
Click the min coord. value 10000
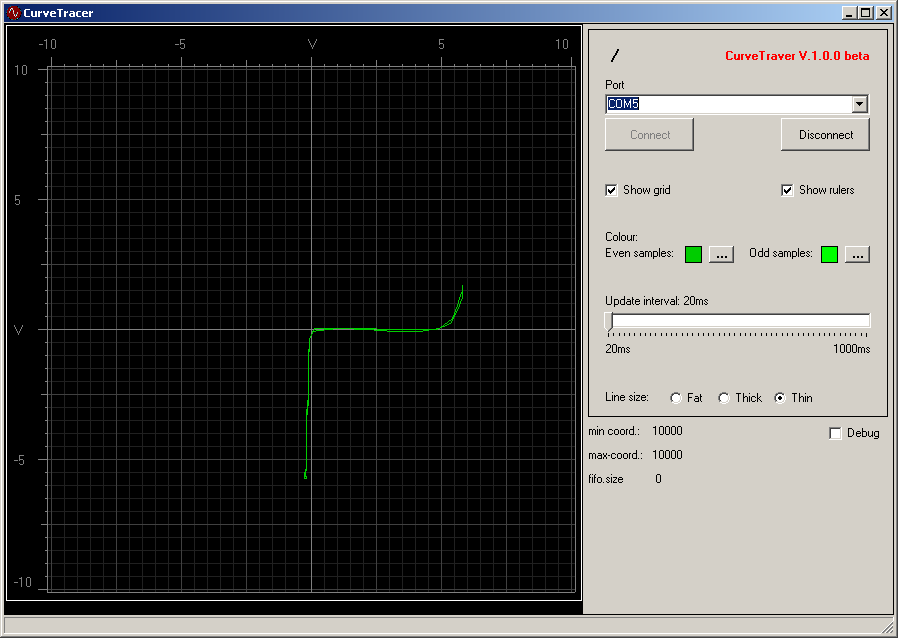coord(667,431)
